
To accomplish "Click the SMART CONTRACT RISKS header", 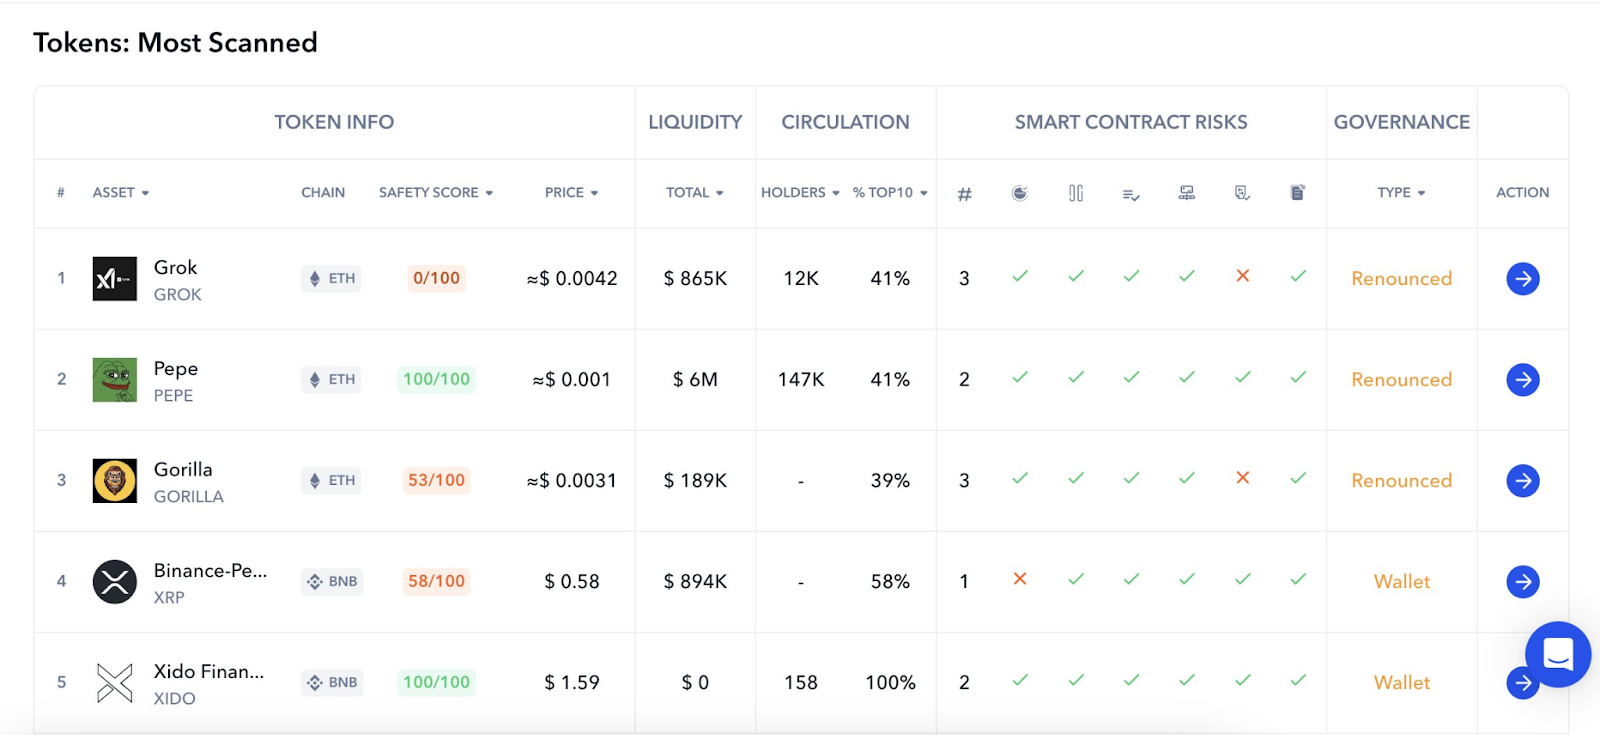I will 1131,122.
